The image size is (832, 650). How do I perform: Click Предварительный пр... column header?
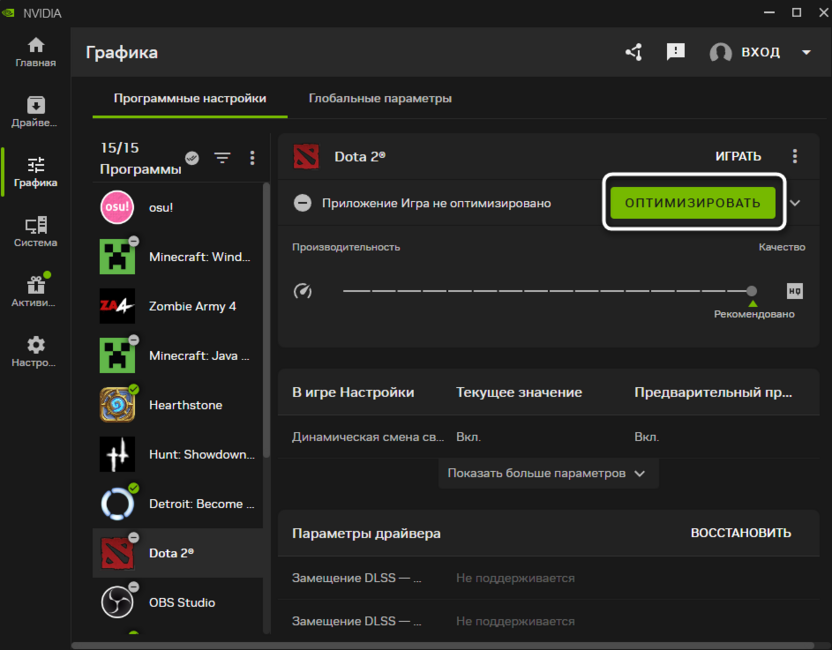pyautogui.click(x=713, y=392)
